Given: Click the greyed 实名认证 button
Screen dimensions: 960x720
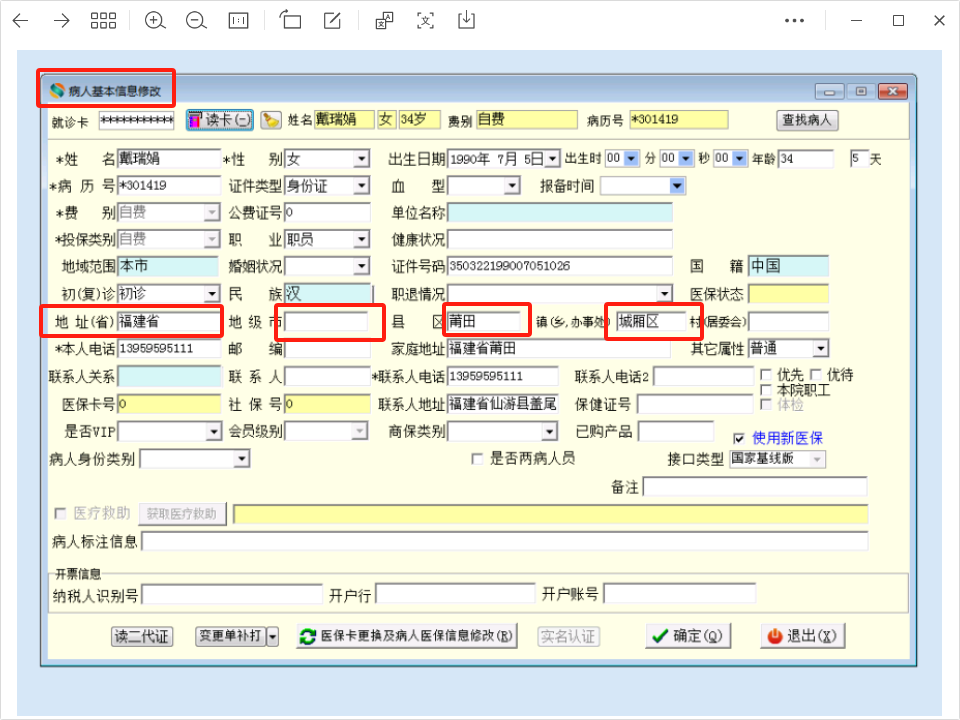Looking at the screenshot, I should 568,637.
